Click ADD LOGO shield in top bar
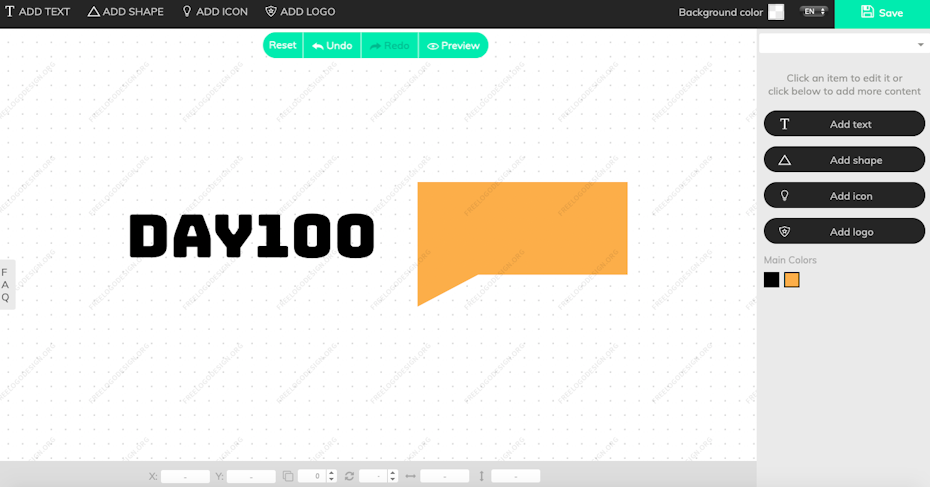 [300, 12]
